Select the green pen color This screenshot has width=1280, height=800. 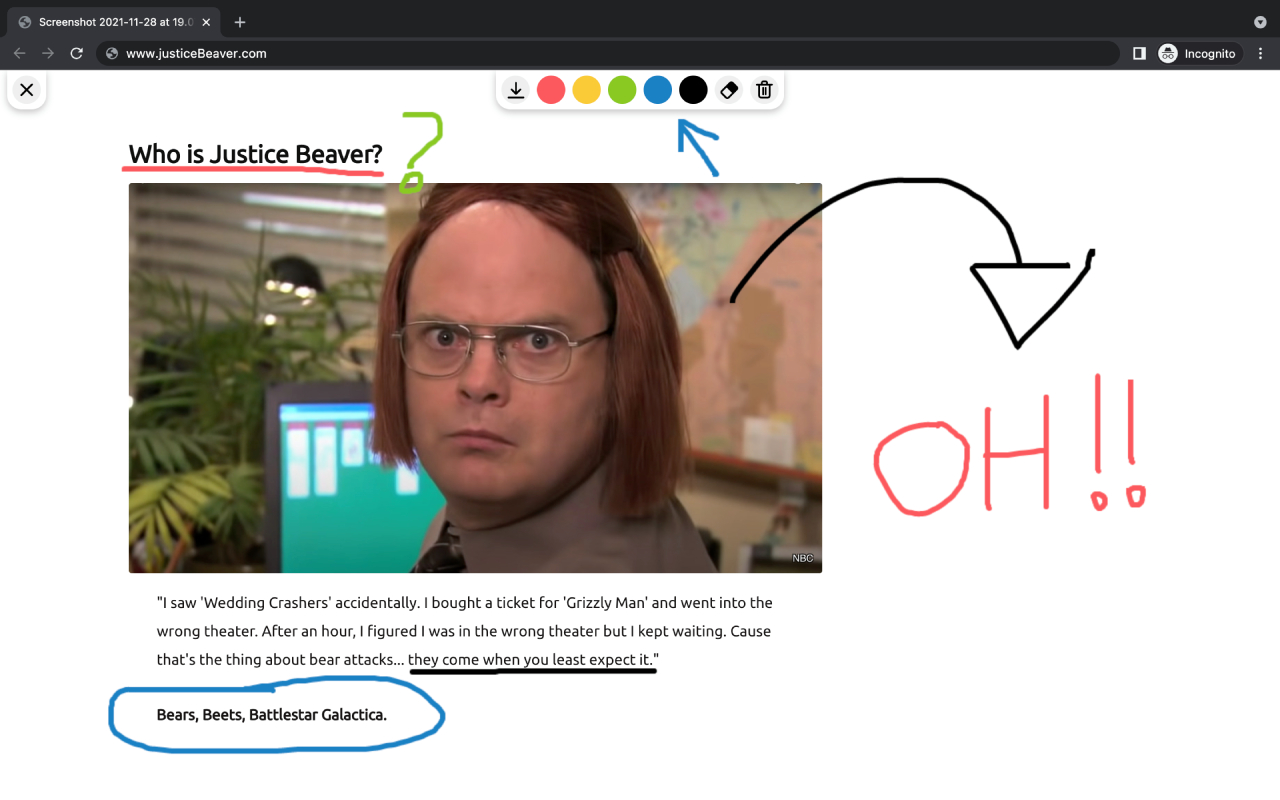622,90
